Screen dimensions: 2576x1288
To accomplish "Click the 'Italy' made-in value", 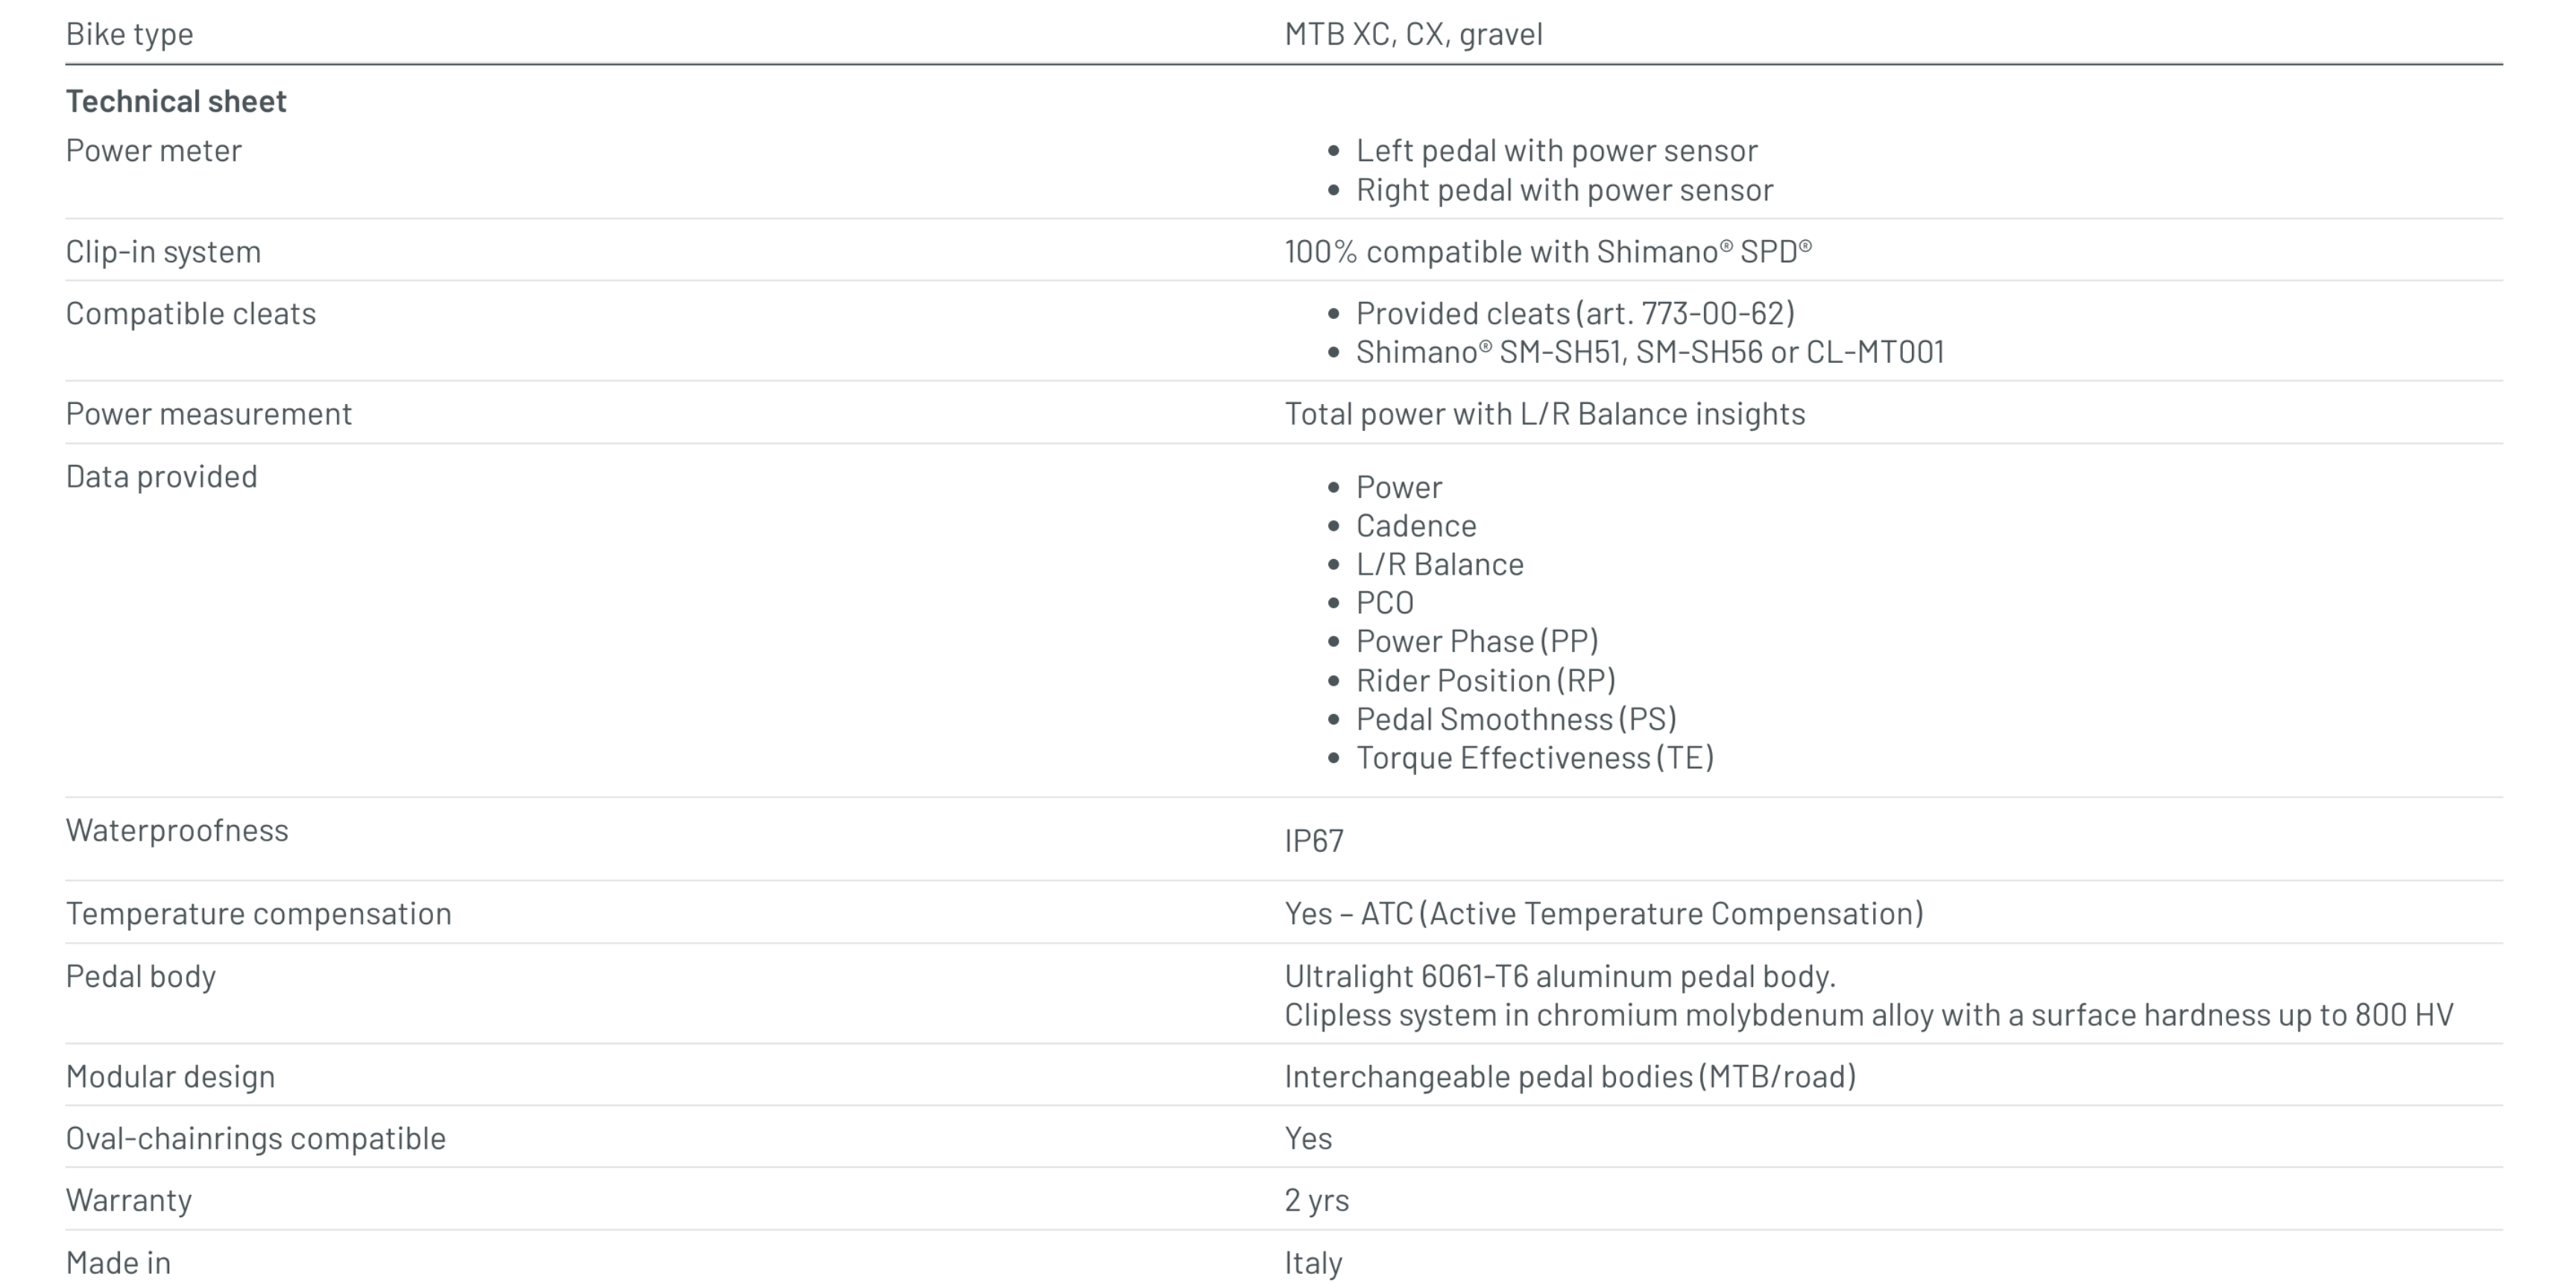I will [x=1313, y=1263].
